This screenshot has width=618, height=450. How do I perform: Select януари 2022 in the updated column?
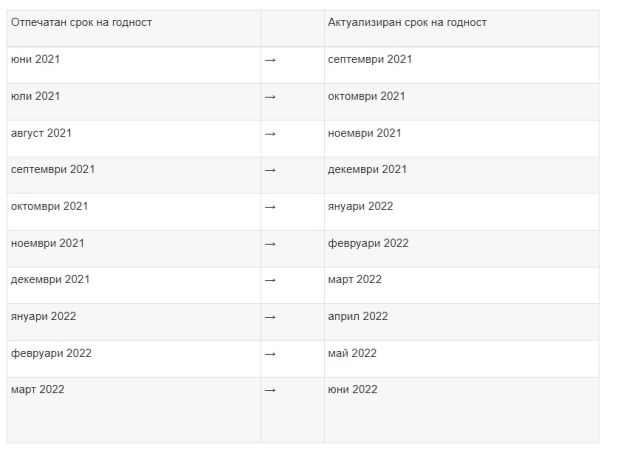(361, 207)
